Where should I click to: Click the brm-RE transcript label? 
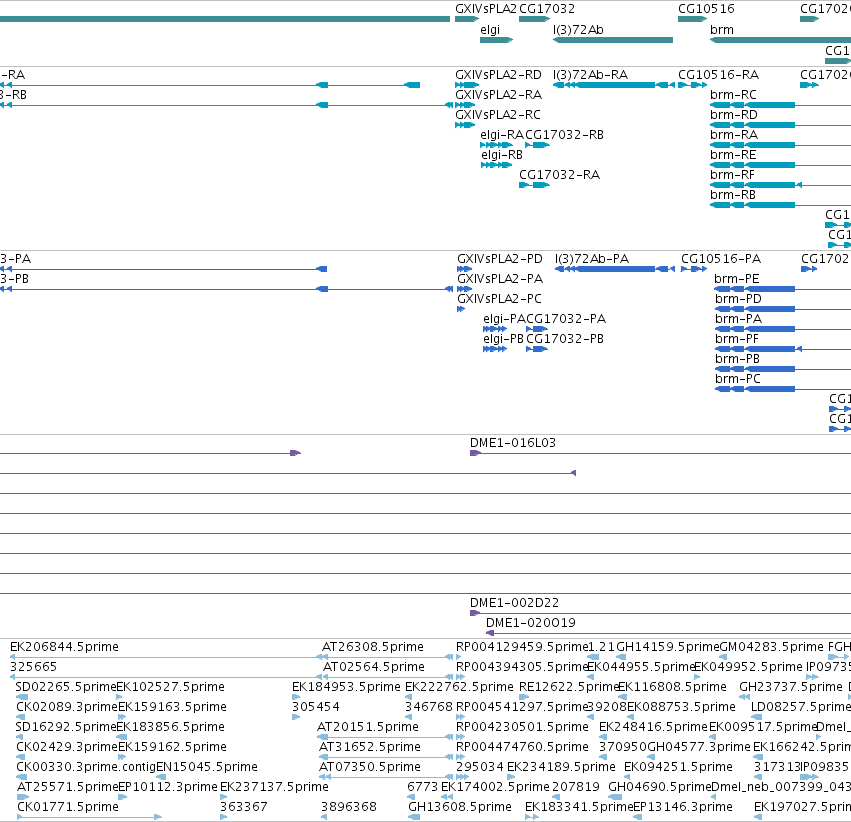[733, 155]
